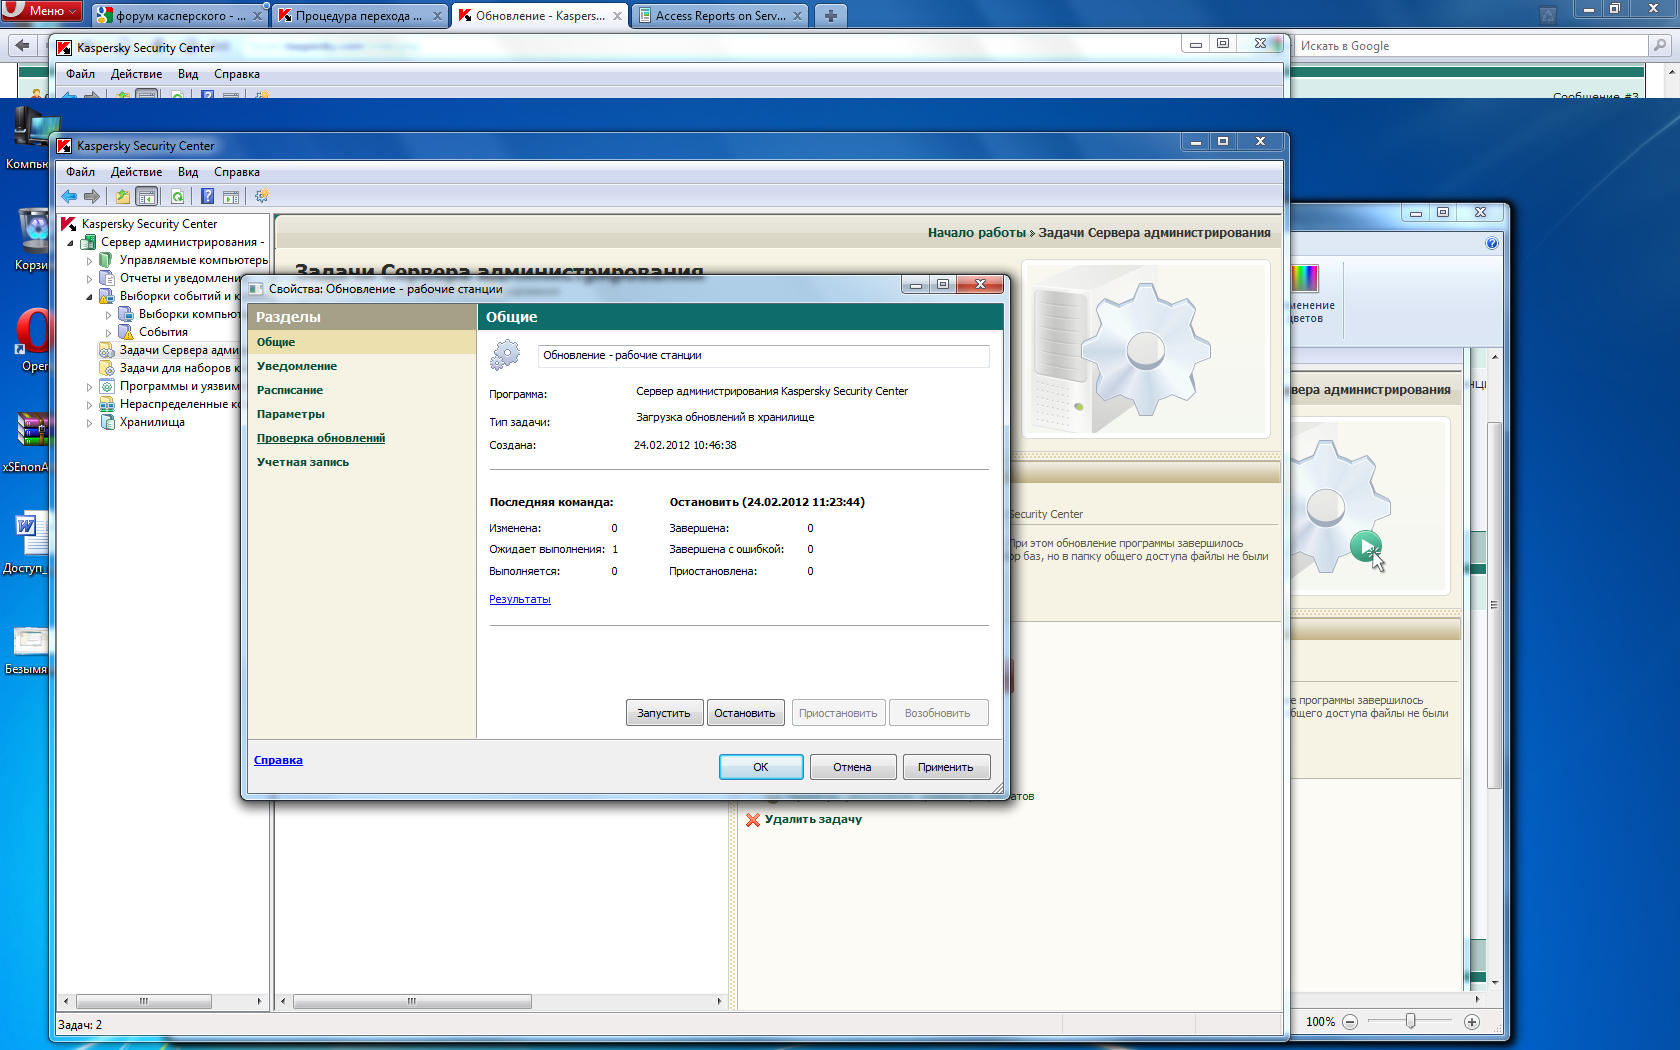This screenshot has height=1050, width=1680.
Task: Switch to the Access Reports on Serv... browser tab
Action: click(x=720, y=15)
